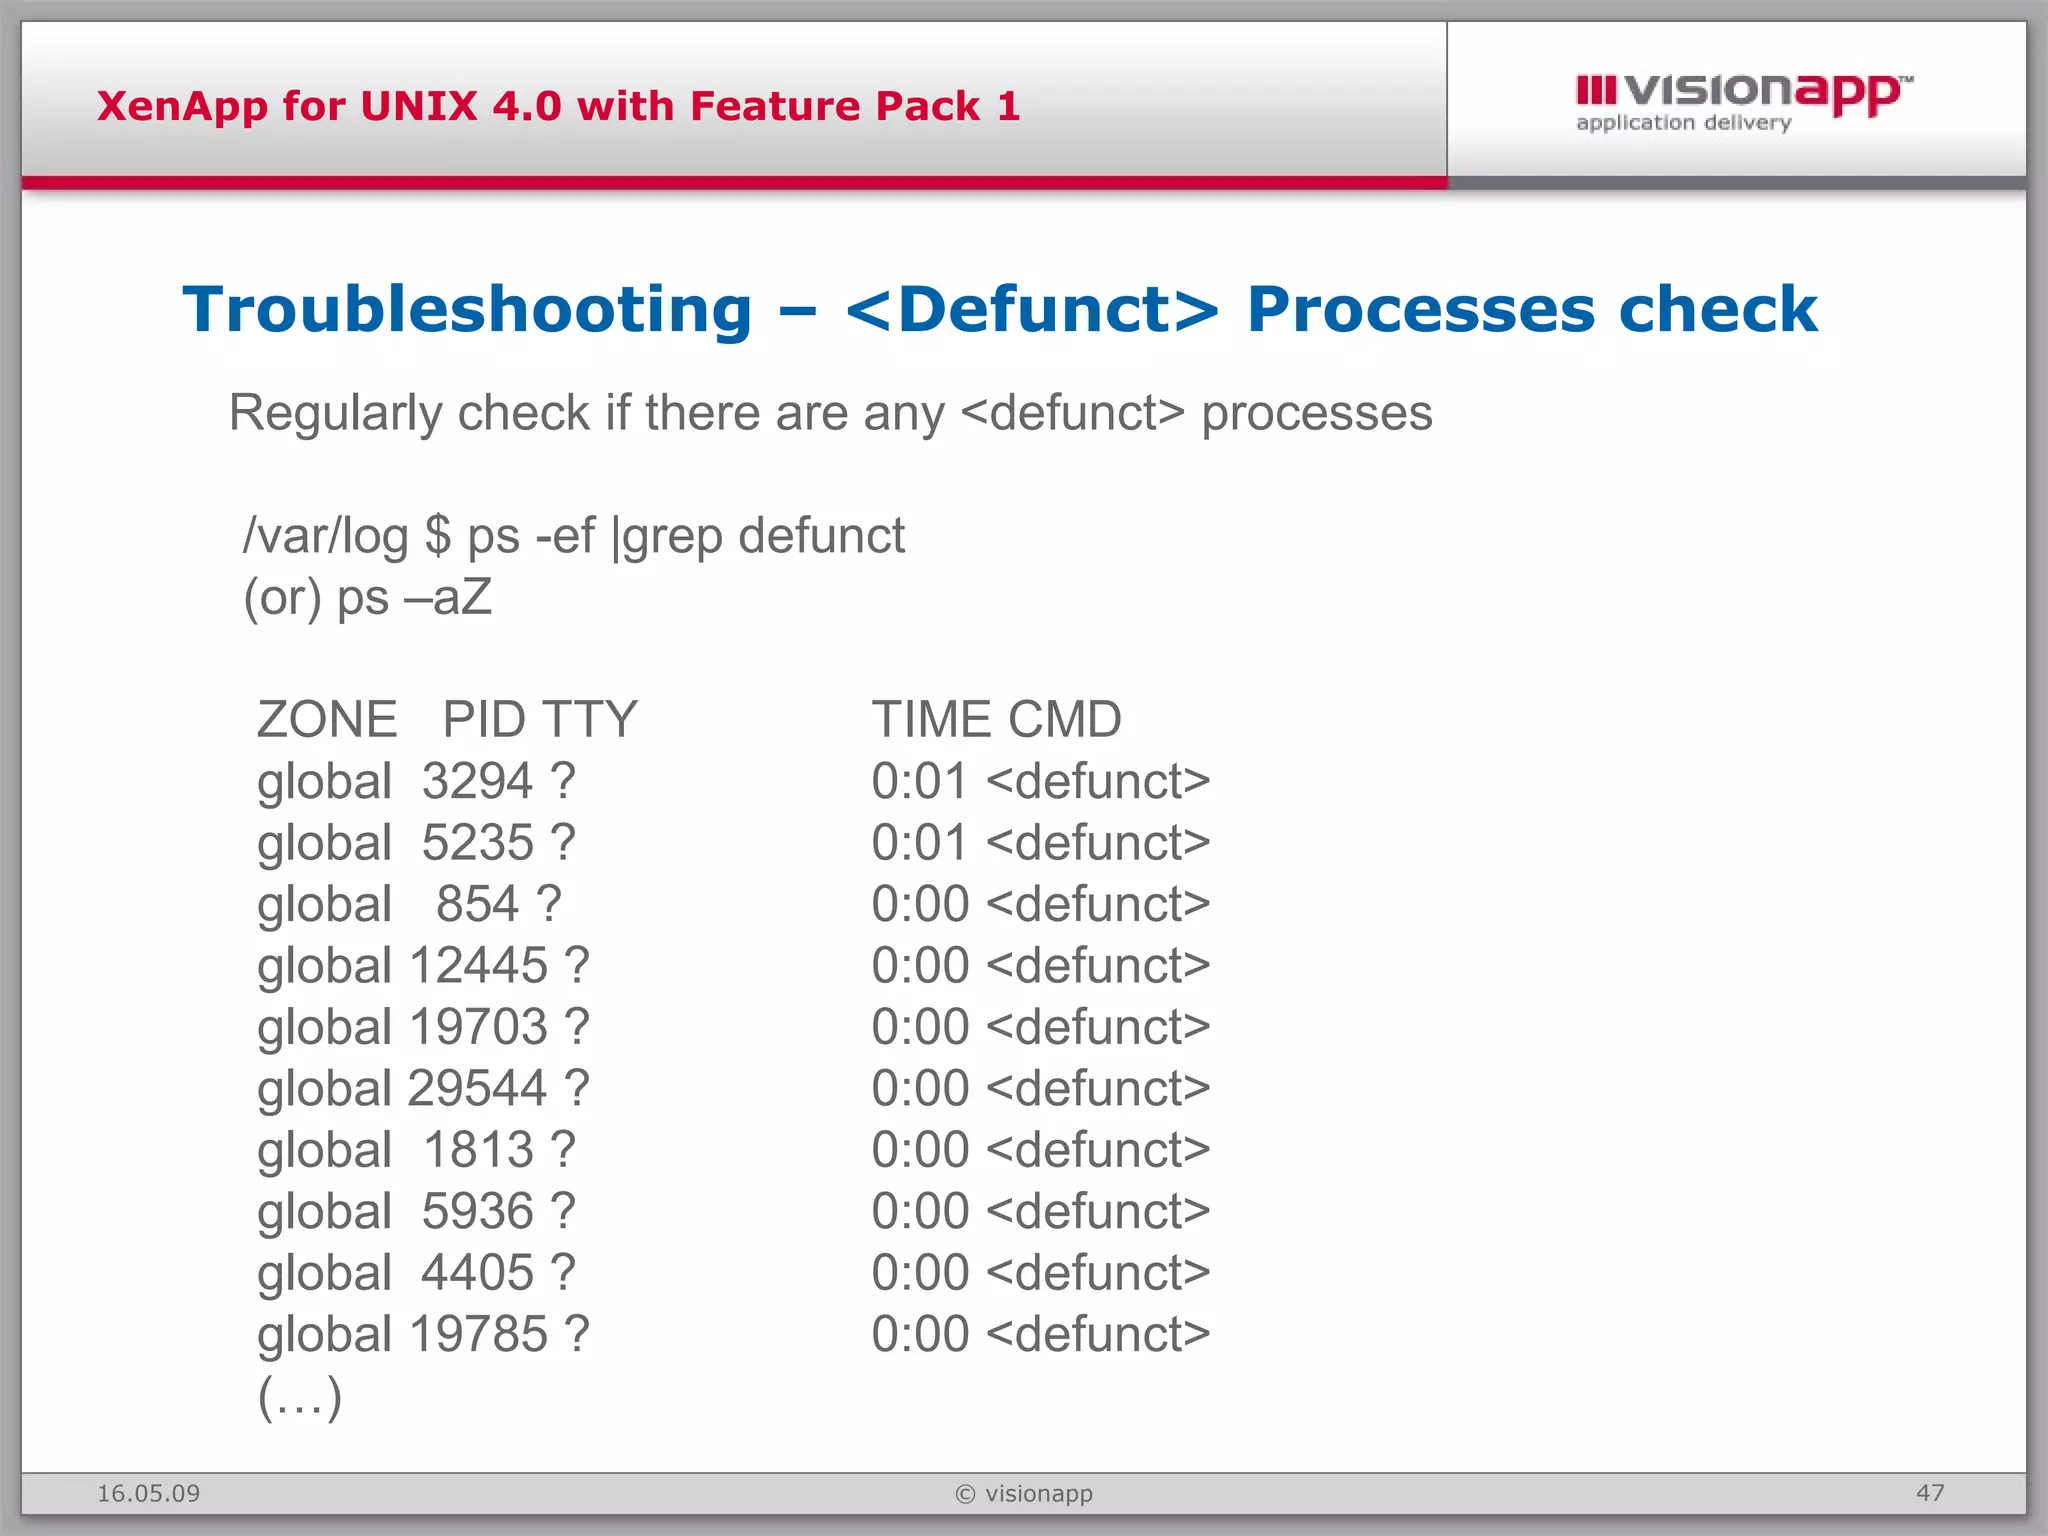Image resolution: width=2048 pixels, height=1536 pixels.
Task: Click the visionapp logo
Action: pyautogui.click(x=1743, y=103)
